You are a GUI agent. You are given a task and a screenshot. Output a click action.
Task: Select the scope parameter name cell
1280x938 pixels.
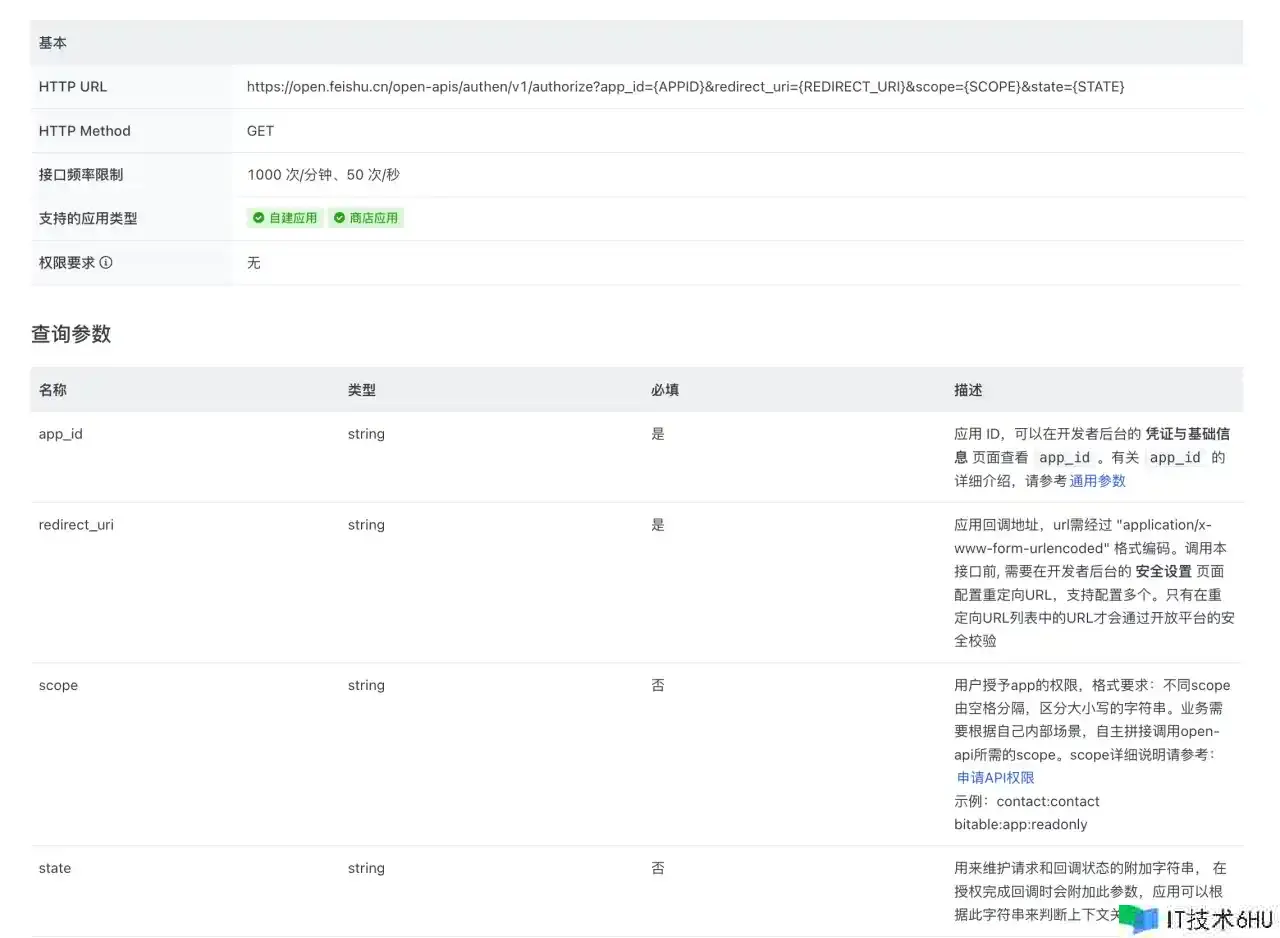click(58, 686)
